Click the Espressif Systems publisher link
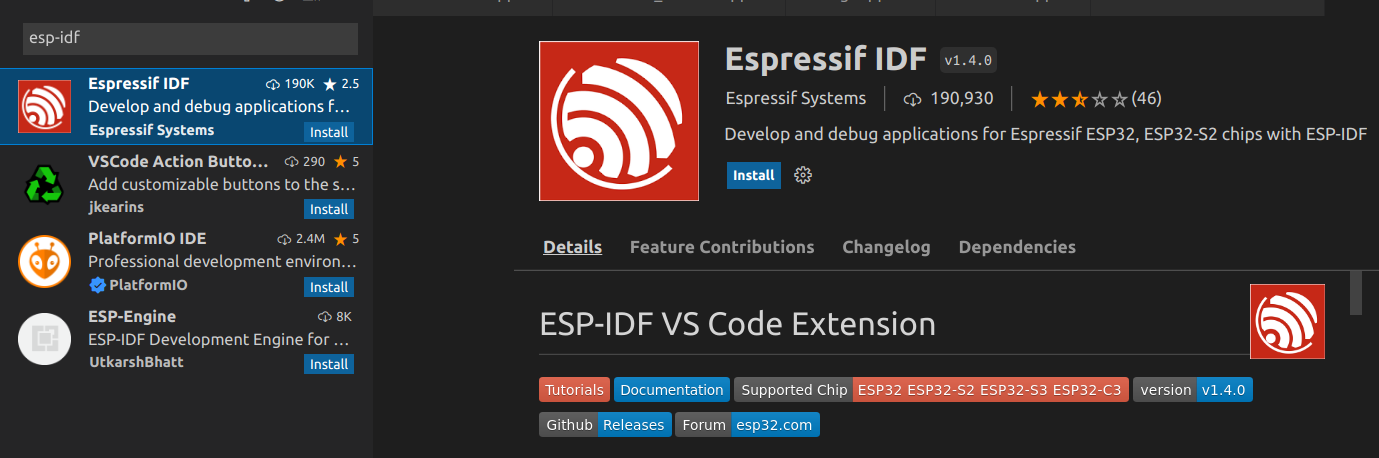The image size is (1379, 458). click(x=795, y=98)
